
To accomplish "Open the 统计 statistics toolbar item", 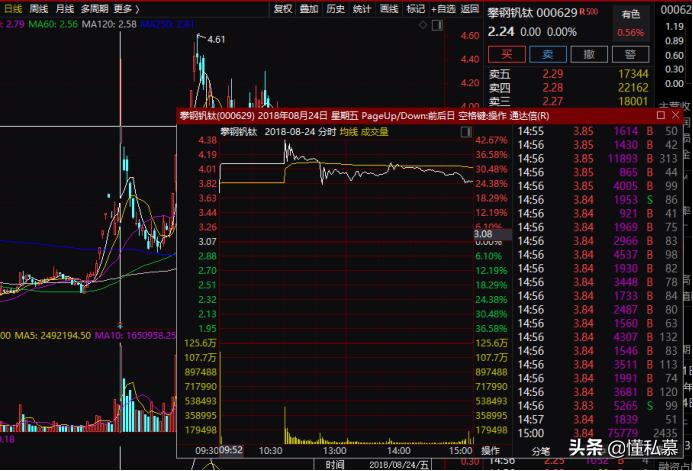I will click(x=362, y=9).
